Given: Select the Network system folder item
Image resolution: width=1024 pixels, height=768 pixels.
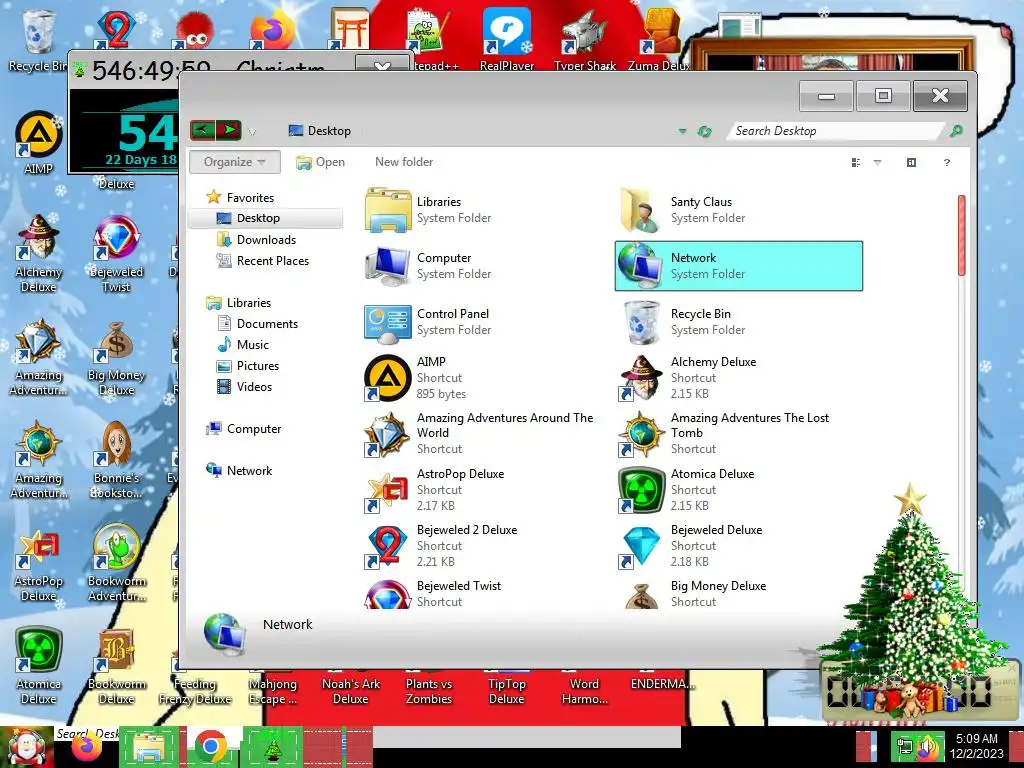Looking at the screenshot, I should [739, 266].
